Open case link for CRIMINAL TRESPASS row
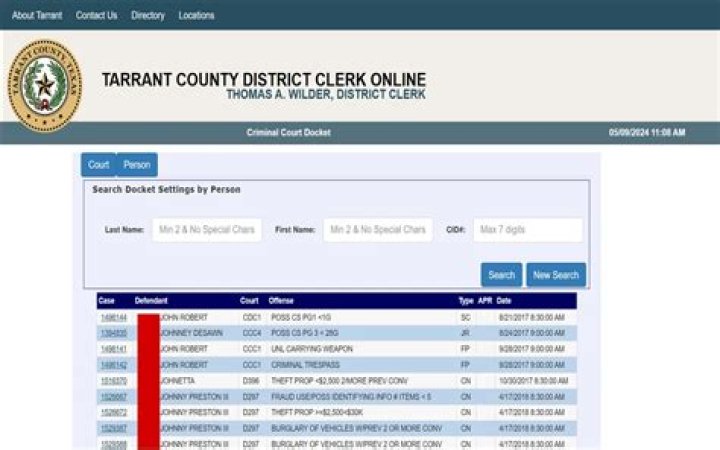The height and width of the screenshot is (450, 720). coord(114,365)
